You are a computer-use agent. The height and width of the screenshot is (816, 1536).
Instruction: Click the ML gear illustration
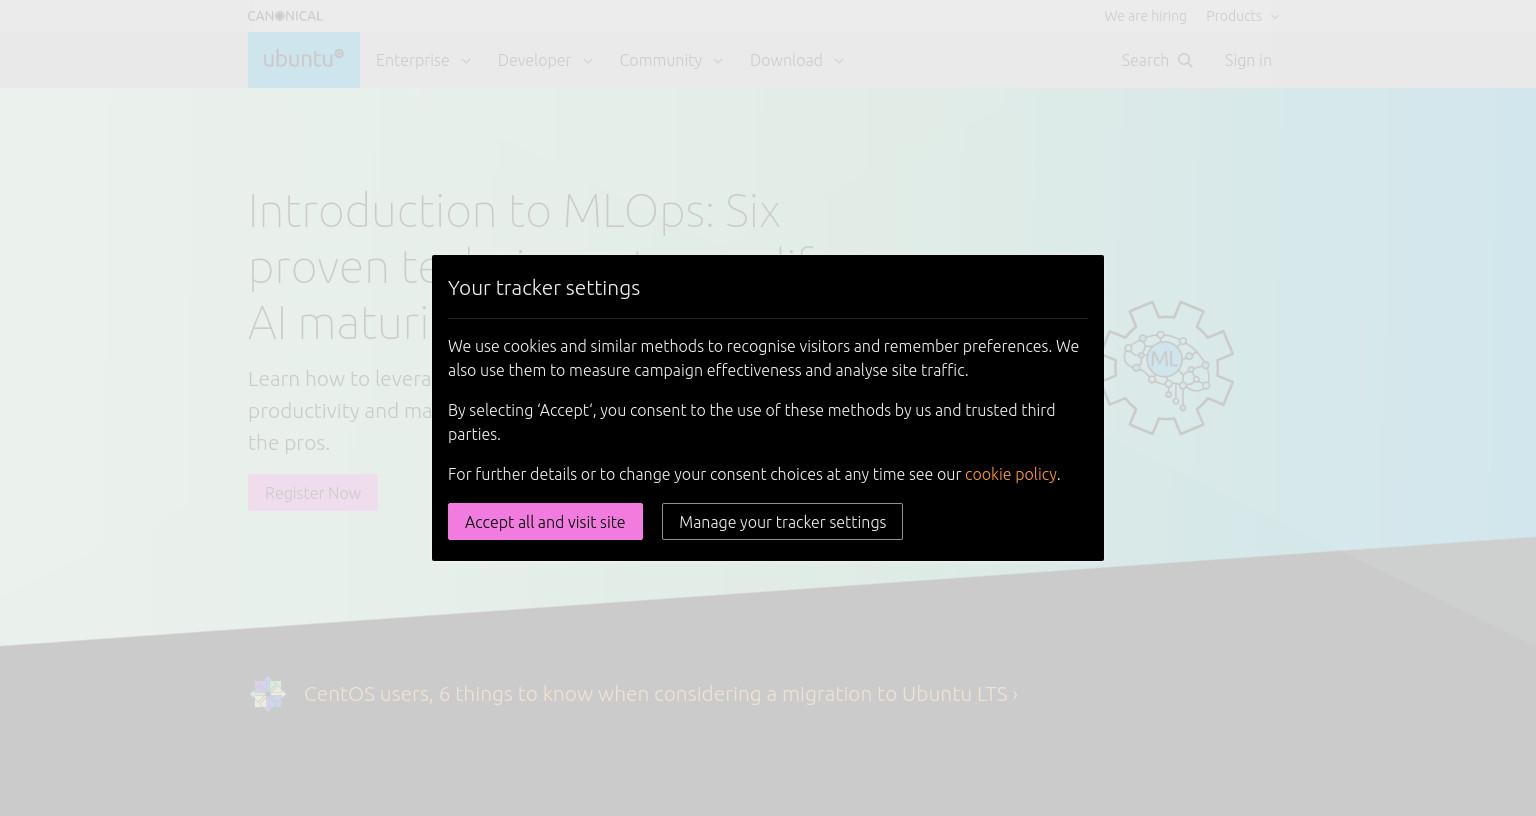tap(1167, 367)
